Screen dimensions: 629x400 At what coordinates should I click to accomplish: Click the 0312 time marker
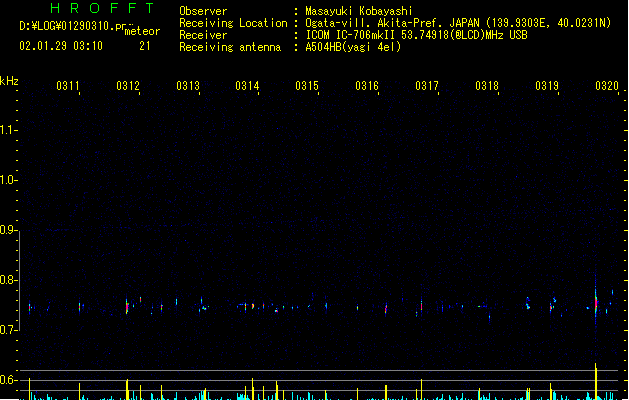coord(128,86)
